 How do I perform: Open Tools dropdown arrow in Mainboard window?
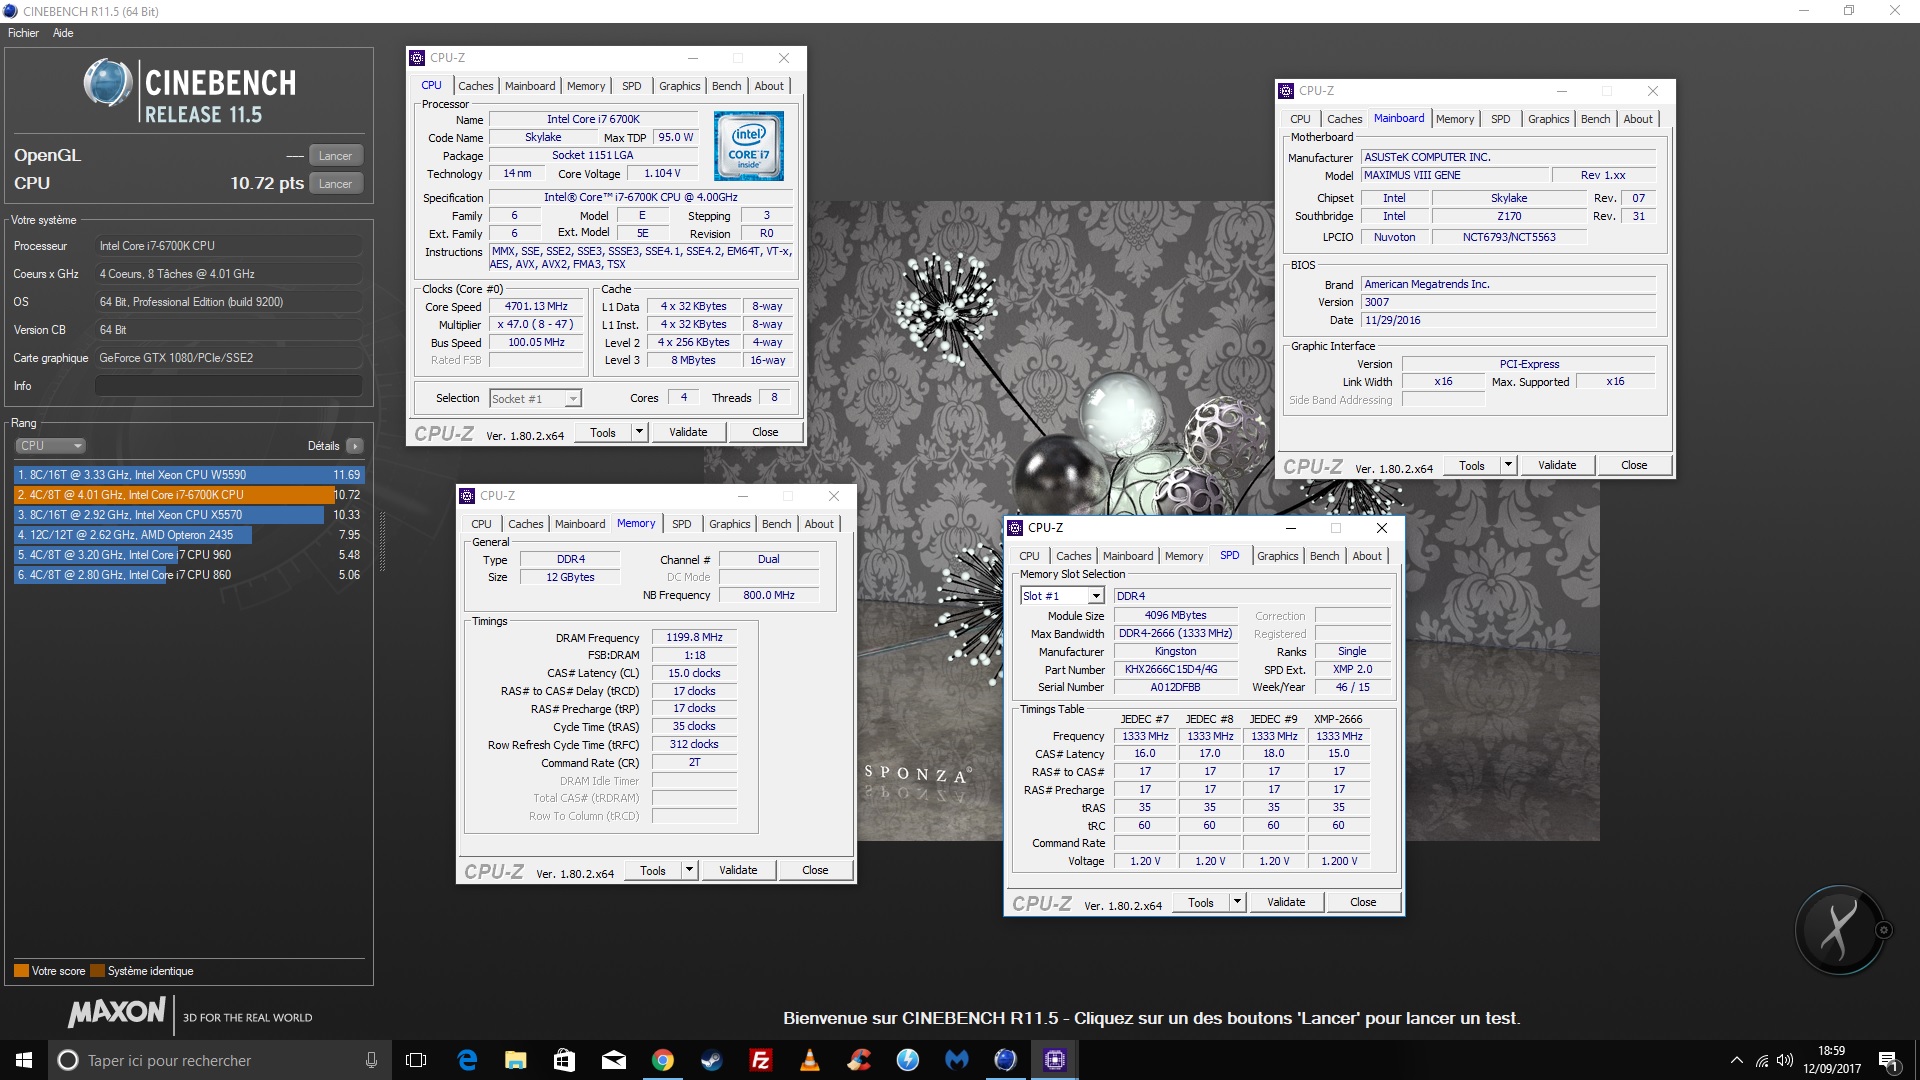click(x=1508, y=465)
